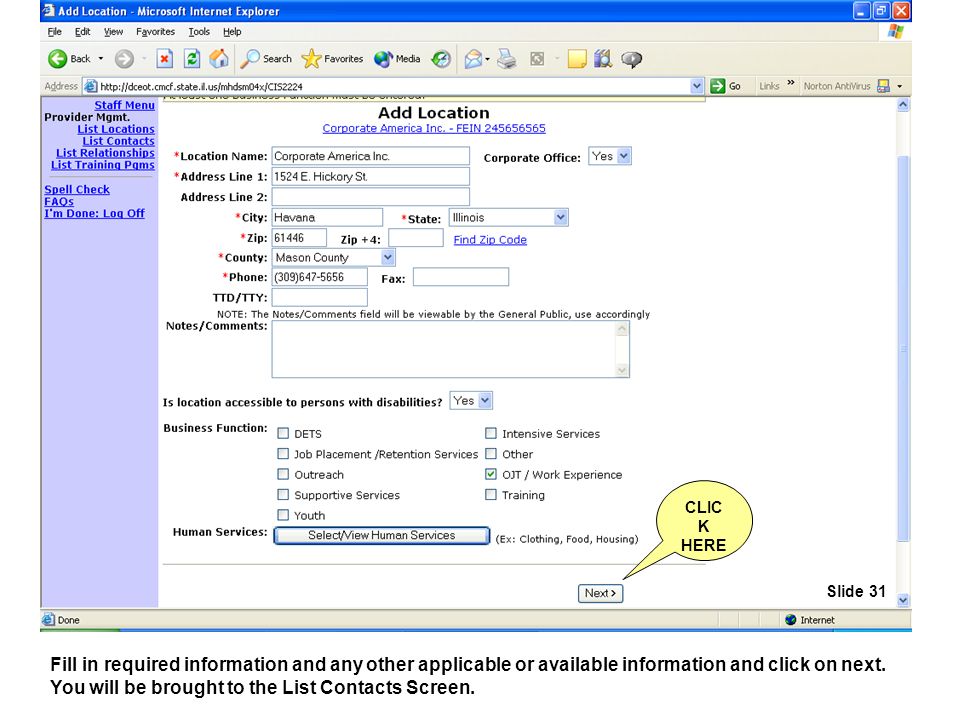Image resolution: width=960 pixels, height=720 pixels.
Task: Open the Norton AntiVirus dropdown arrow
Action: click(899, 86)
